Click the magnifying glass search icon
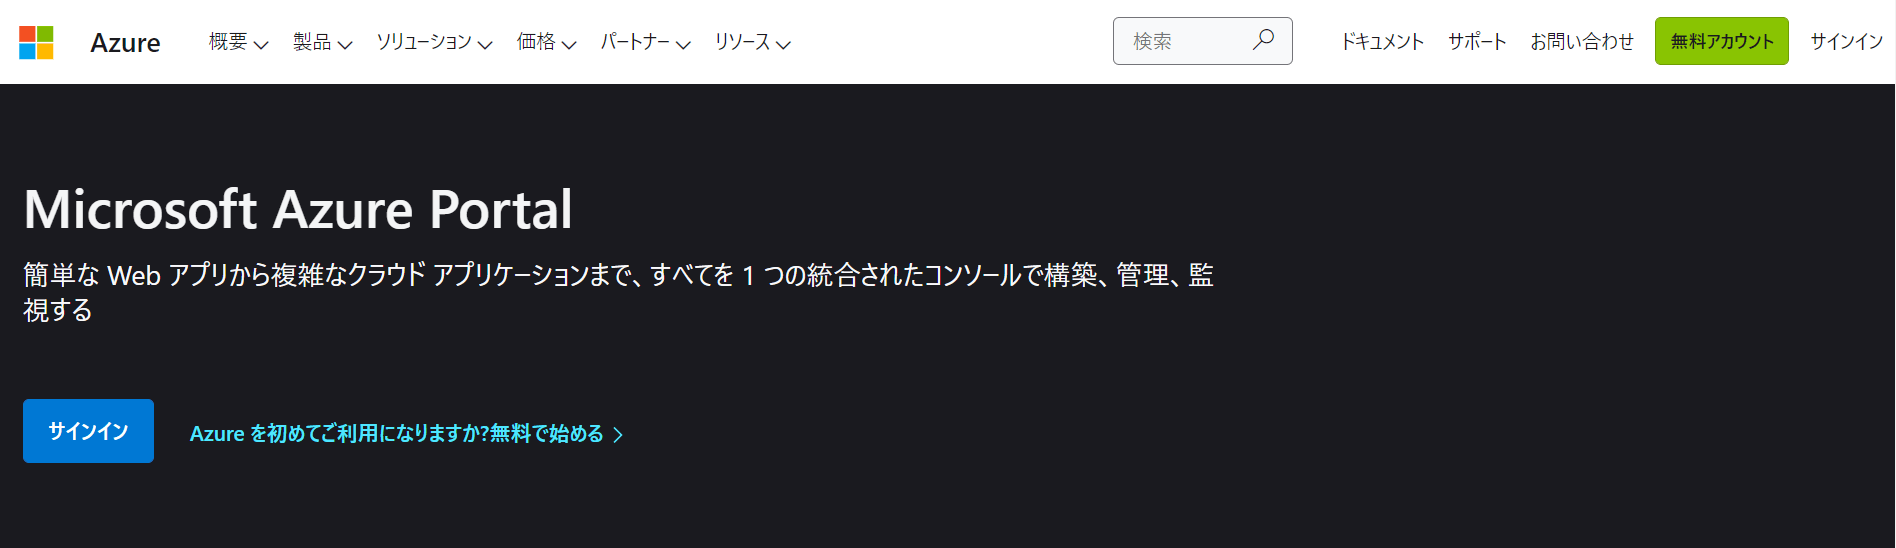 click(1264, 40)
